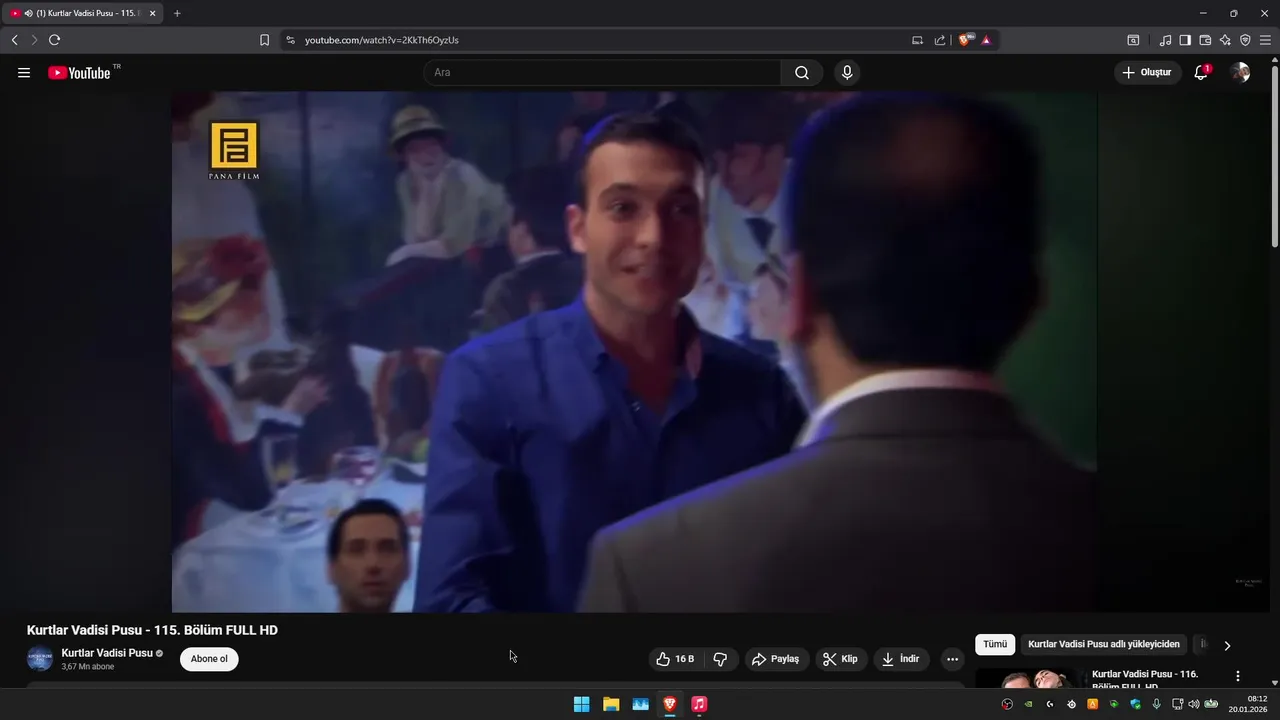Viewport: 1280px width, 720px height.
Task: Open options menu for 116. Bölüm suggestion
Action: click(x=1238, y=676)
